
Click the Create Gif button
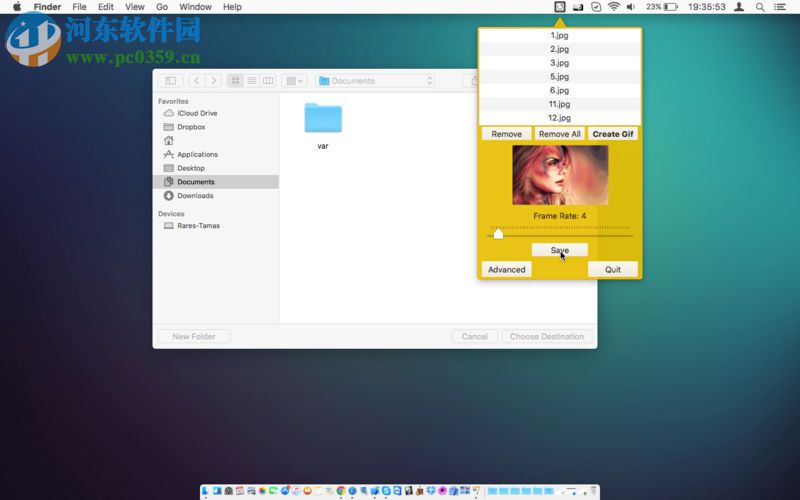point(613,134)
